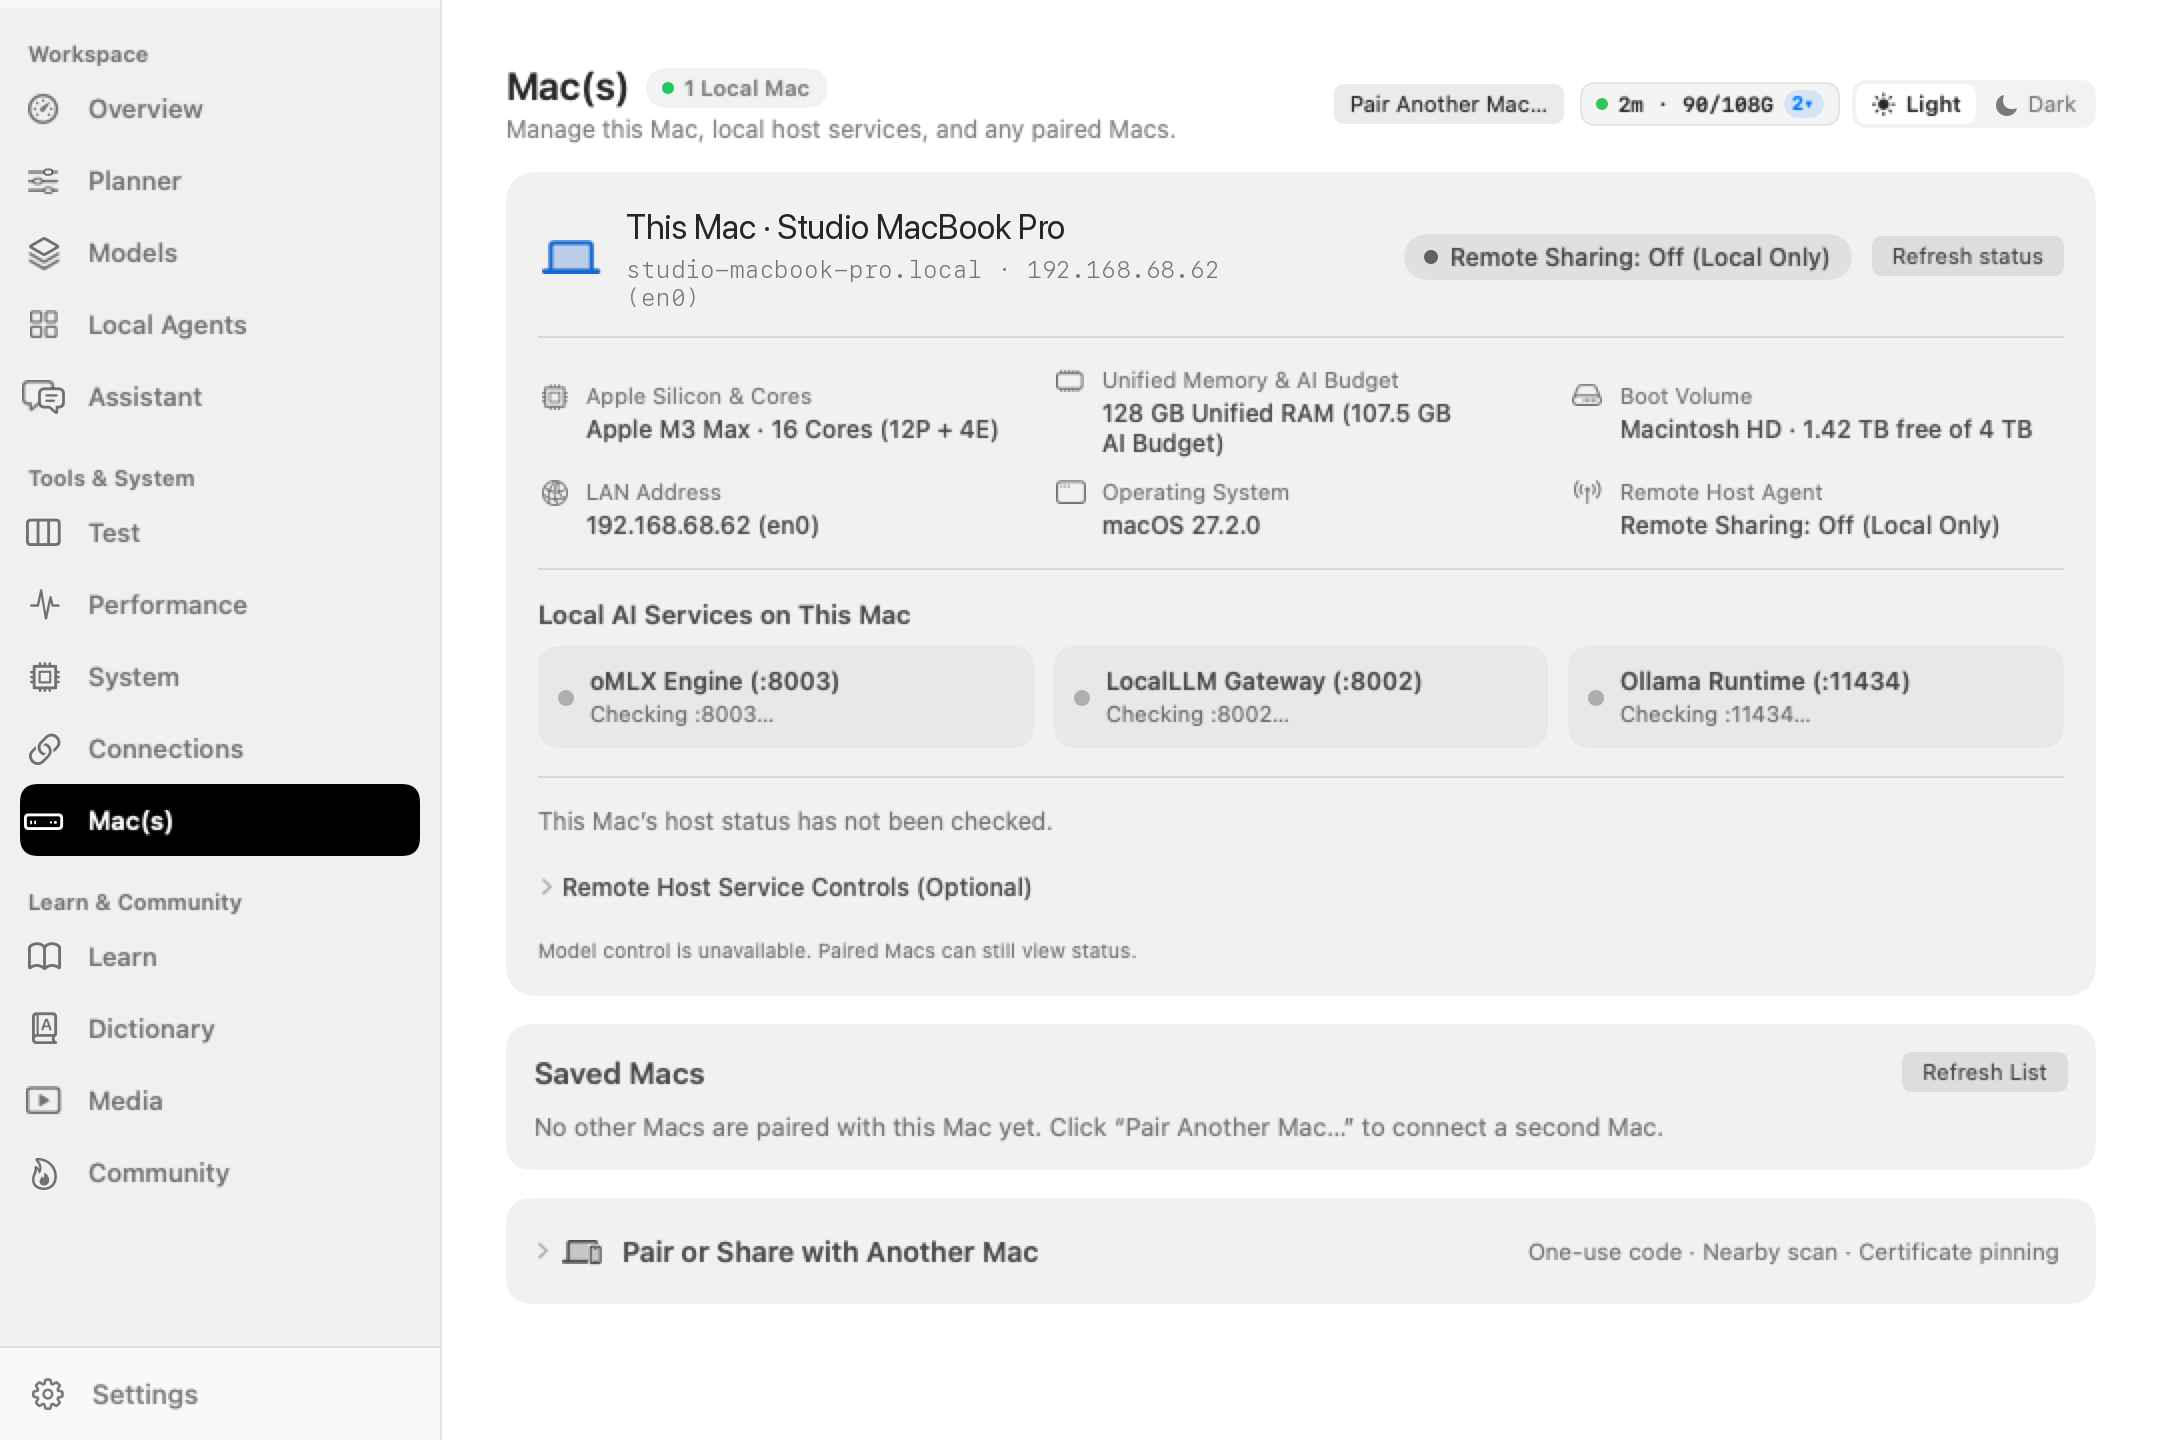
Task: Click the Community flame icon
Action: pos(43,1173)
